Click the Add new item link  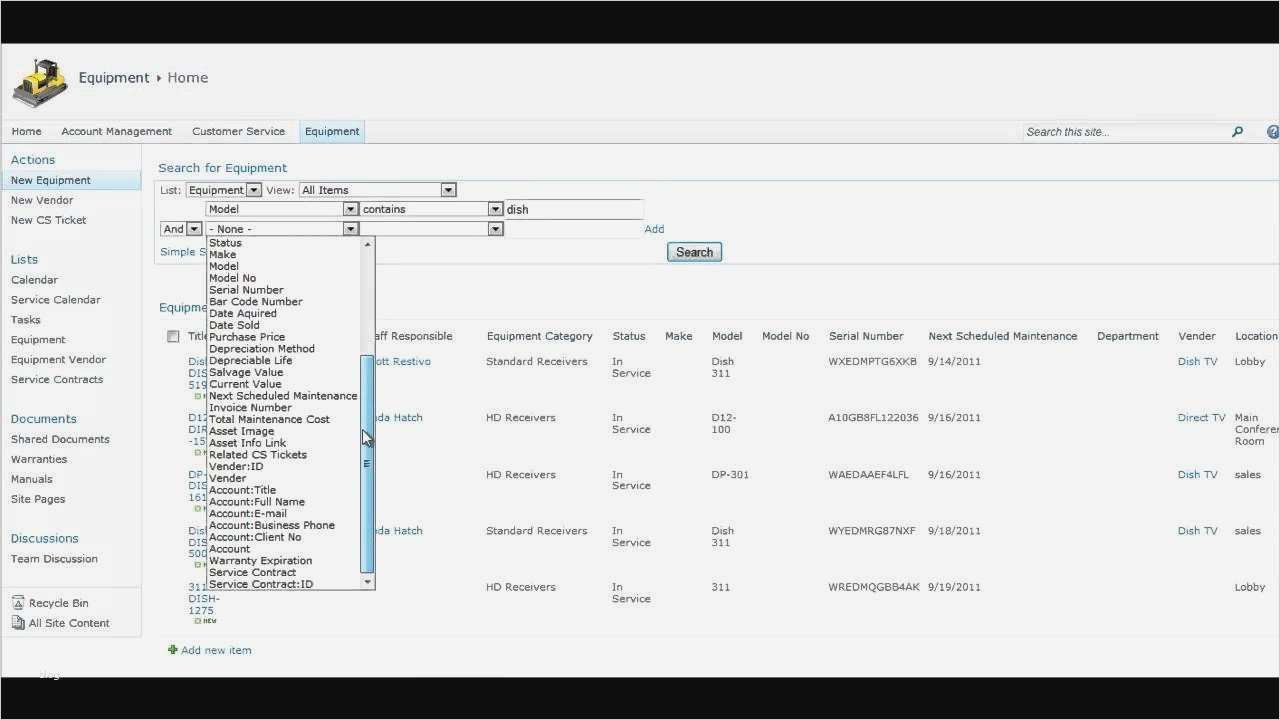pyautogui.click(x=216, y=650)
